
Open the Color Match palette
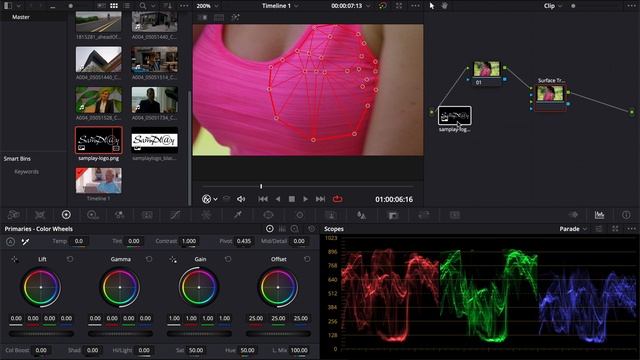coord(40,215)
